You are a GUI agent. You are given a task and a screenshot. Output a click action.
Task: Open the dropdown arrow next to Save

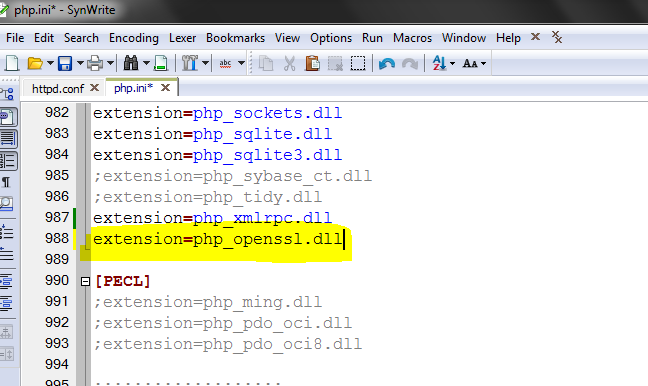click(80, 63)
